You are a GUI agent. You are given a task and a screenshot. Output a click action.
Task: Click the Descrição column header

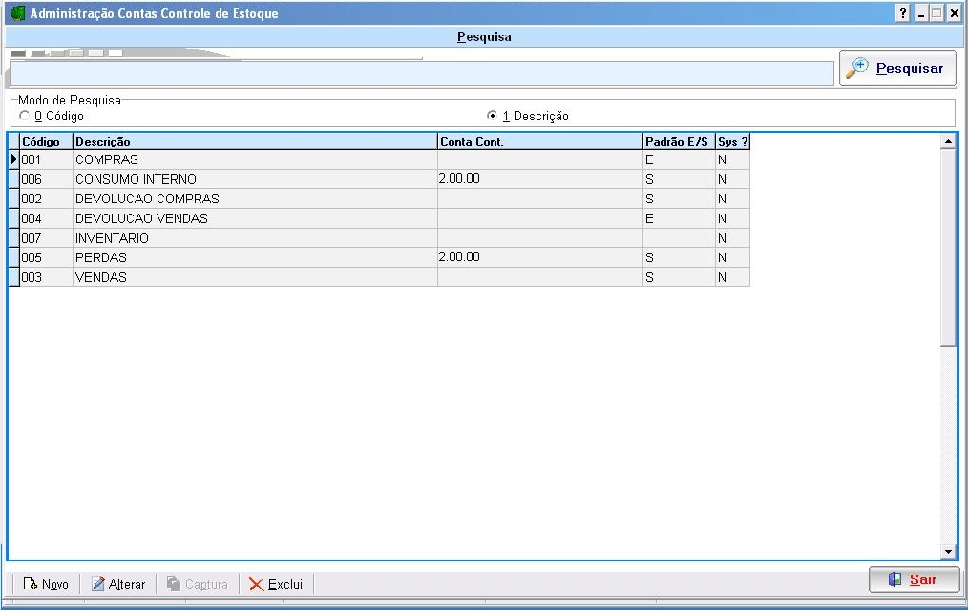[x=254, y=142]
